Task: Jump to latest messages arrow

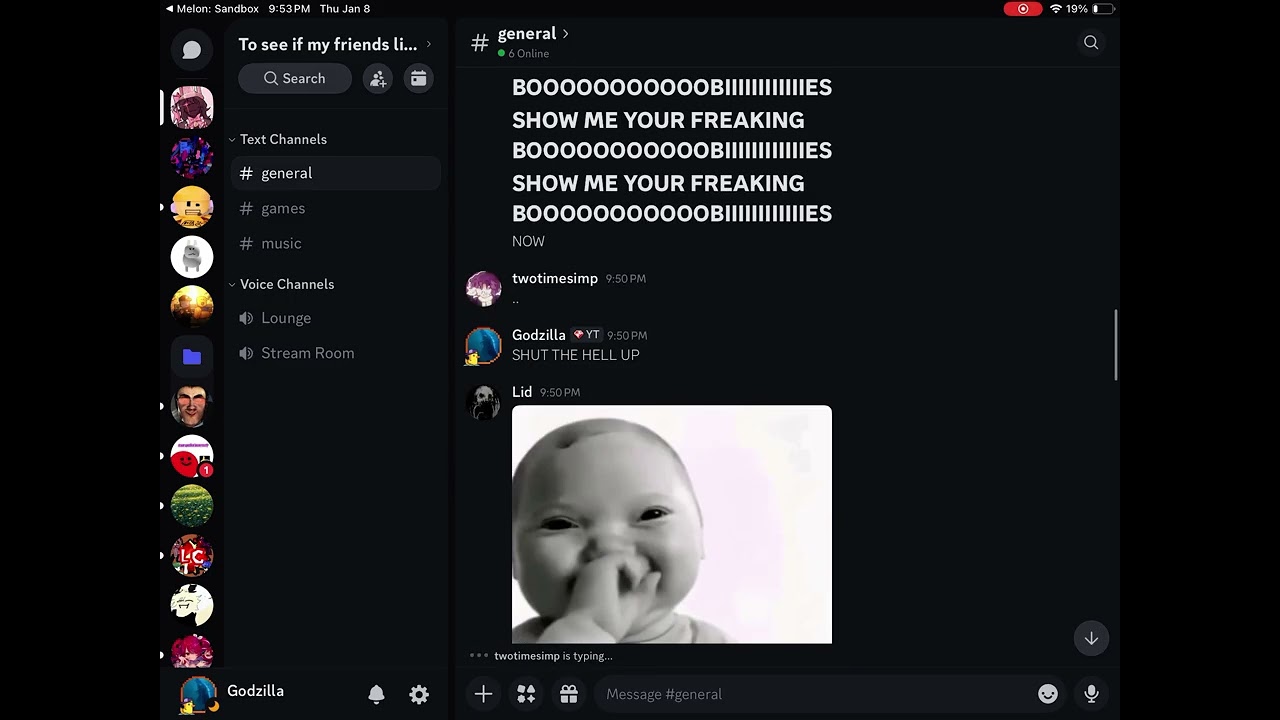Action: [x=1091, y=638]
